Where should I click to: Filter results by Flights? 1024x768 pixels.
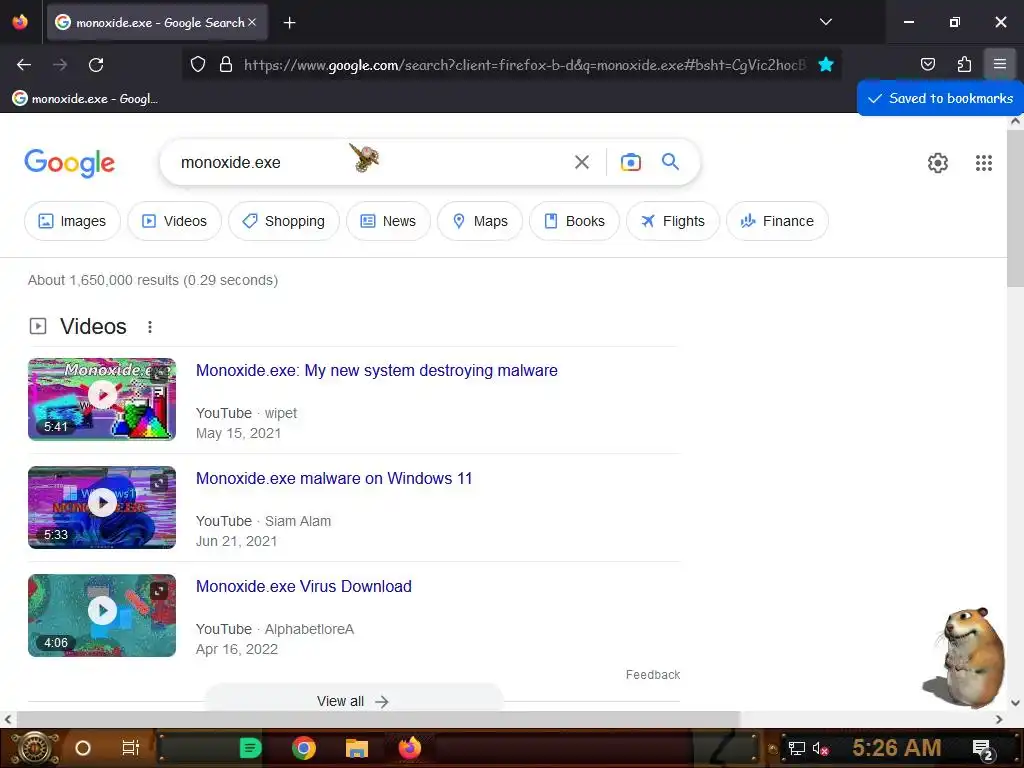pyautogui.click(x=673, y=221)
